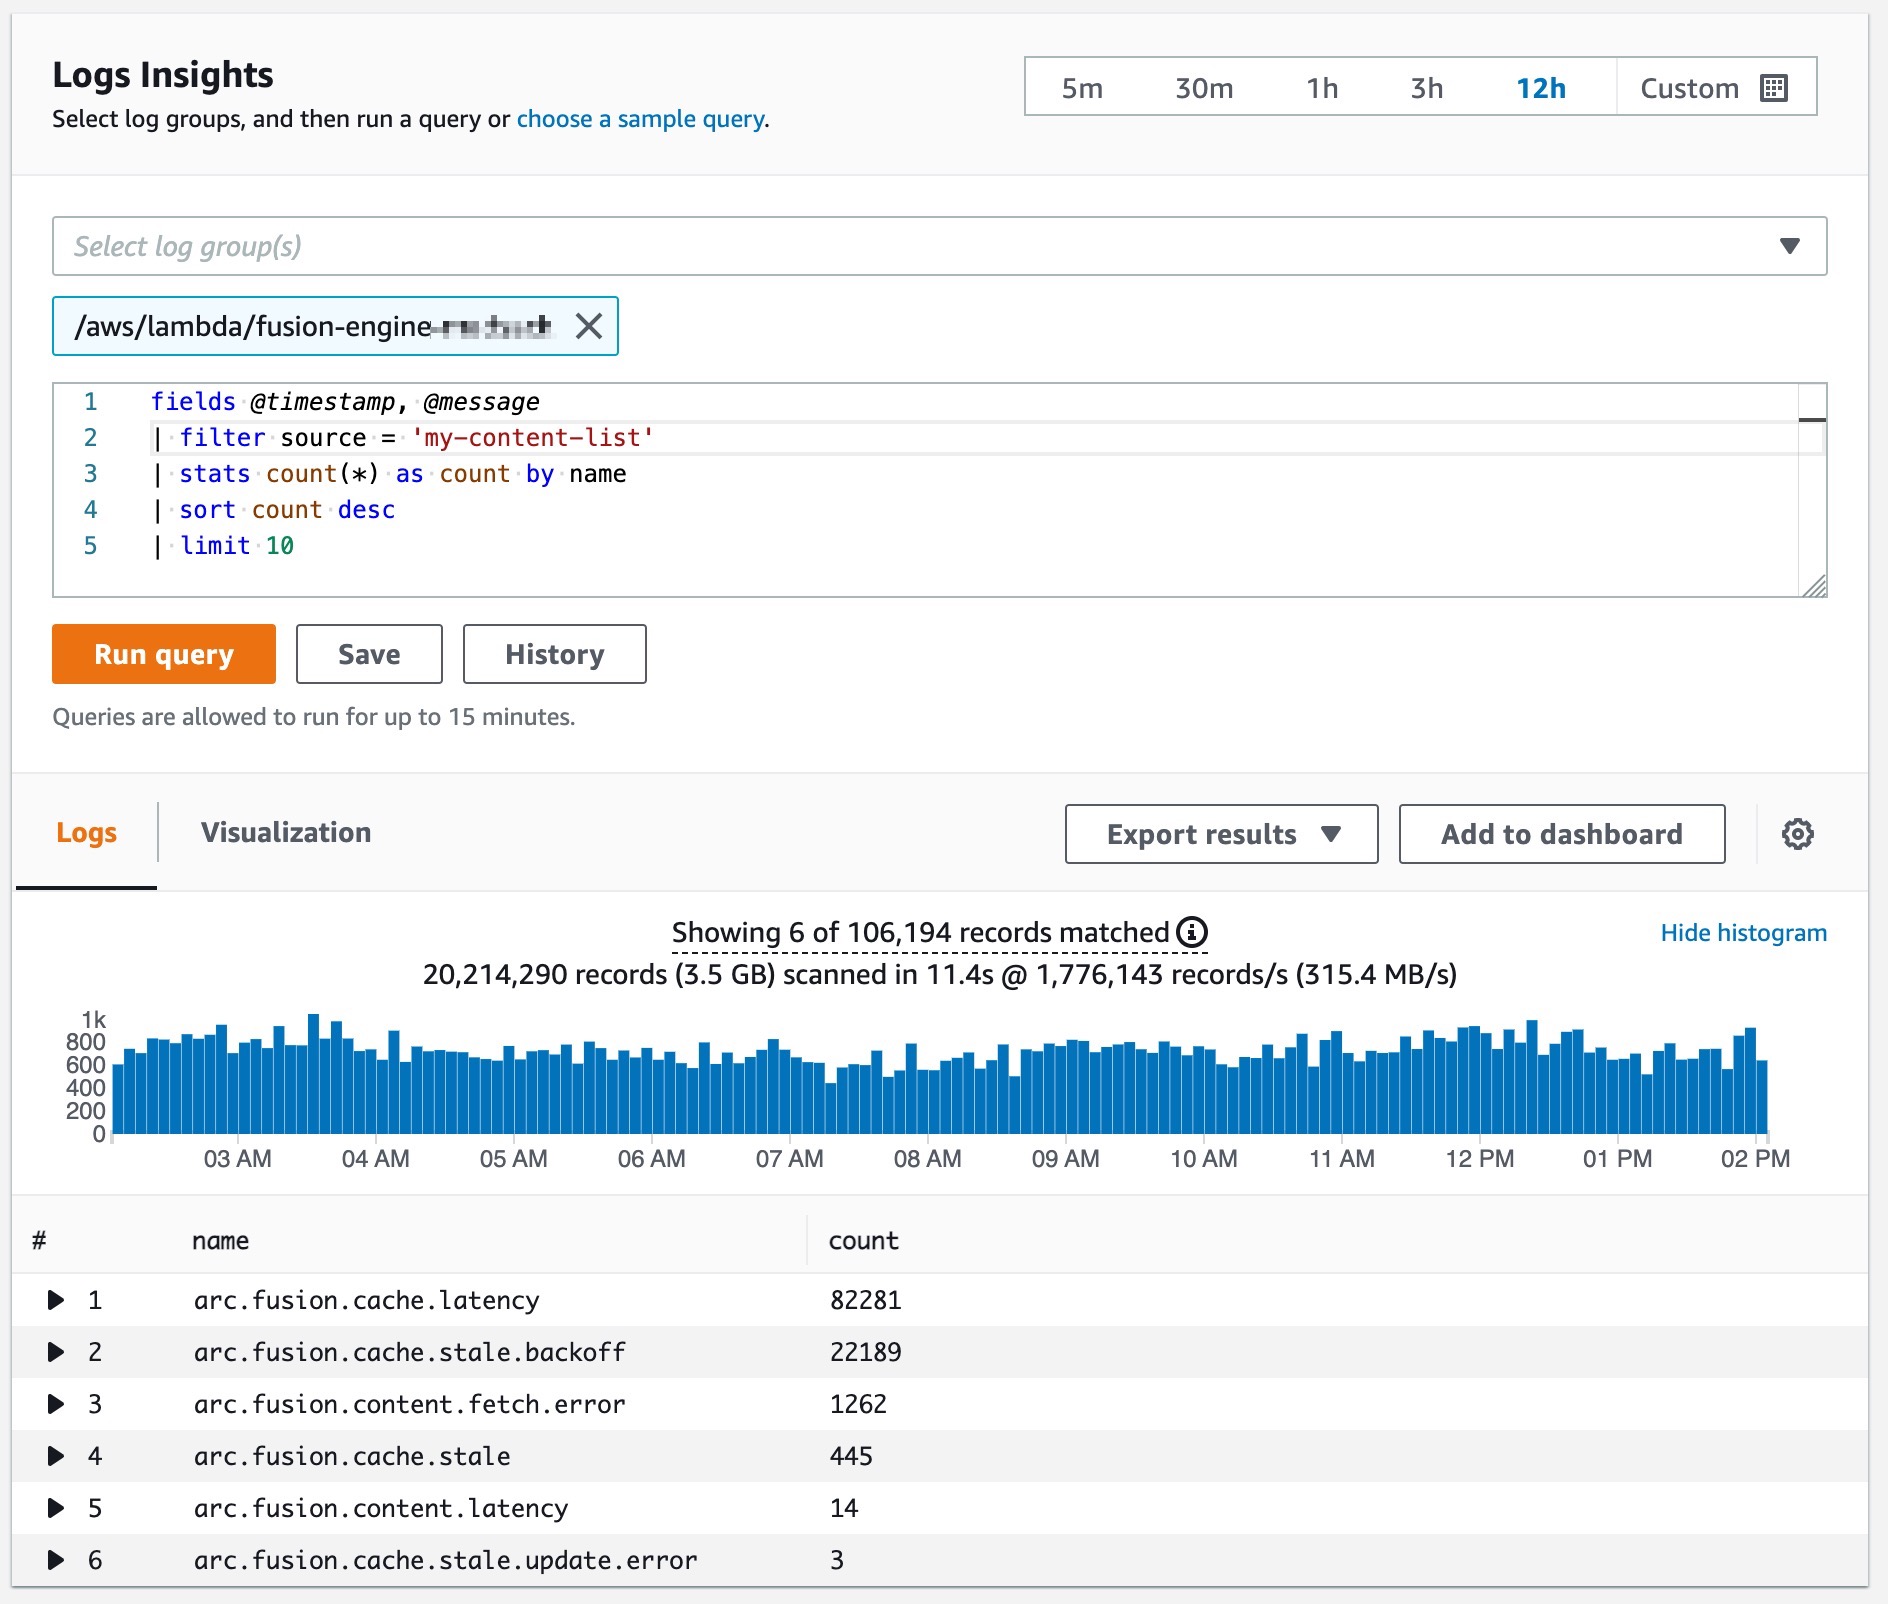Expand row 3 arc.fusion.content.fetch.error
The width and height of the screenshot is (1888, 1604).
[x=57, y=1404]
